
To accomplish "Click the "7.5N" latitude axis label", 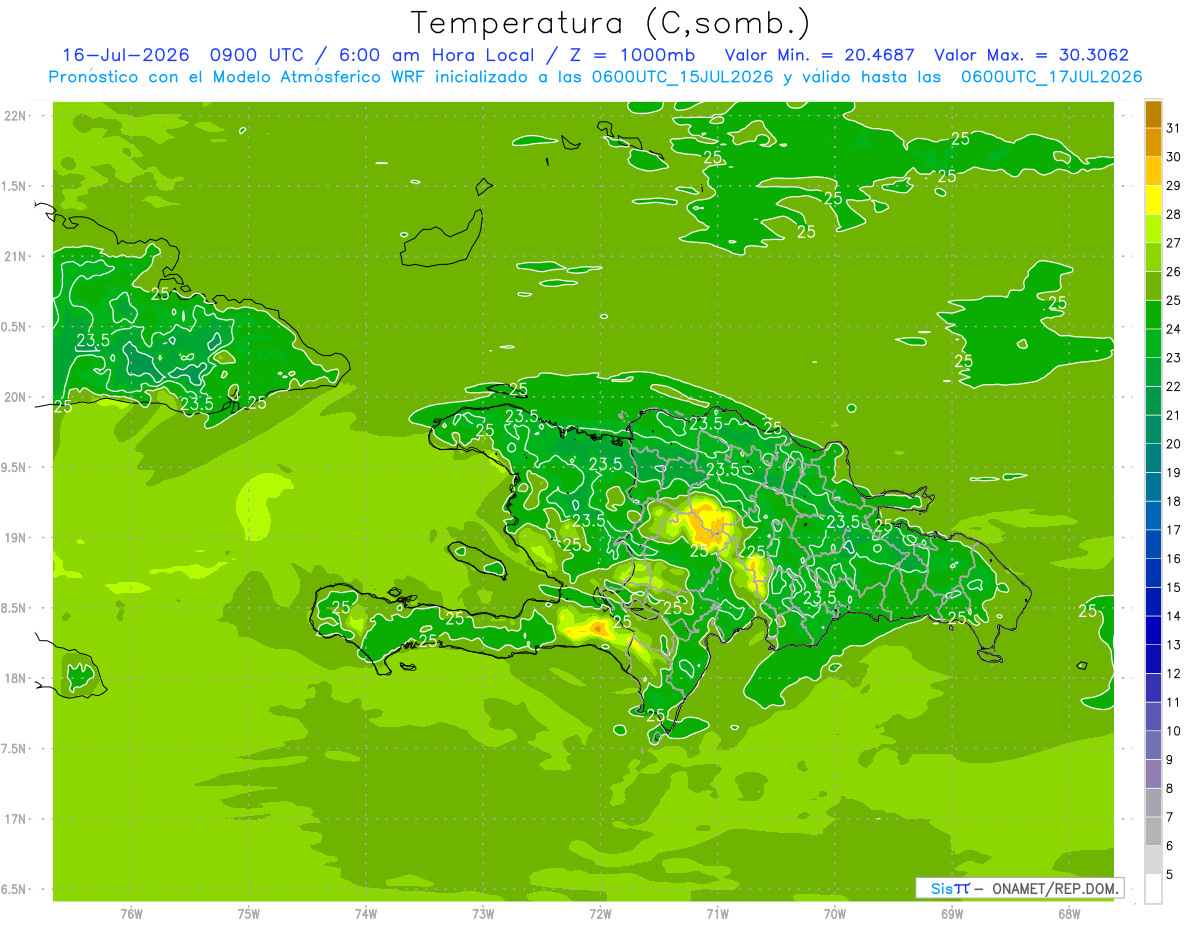I will [15, 749].
